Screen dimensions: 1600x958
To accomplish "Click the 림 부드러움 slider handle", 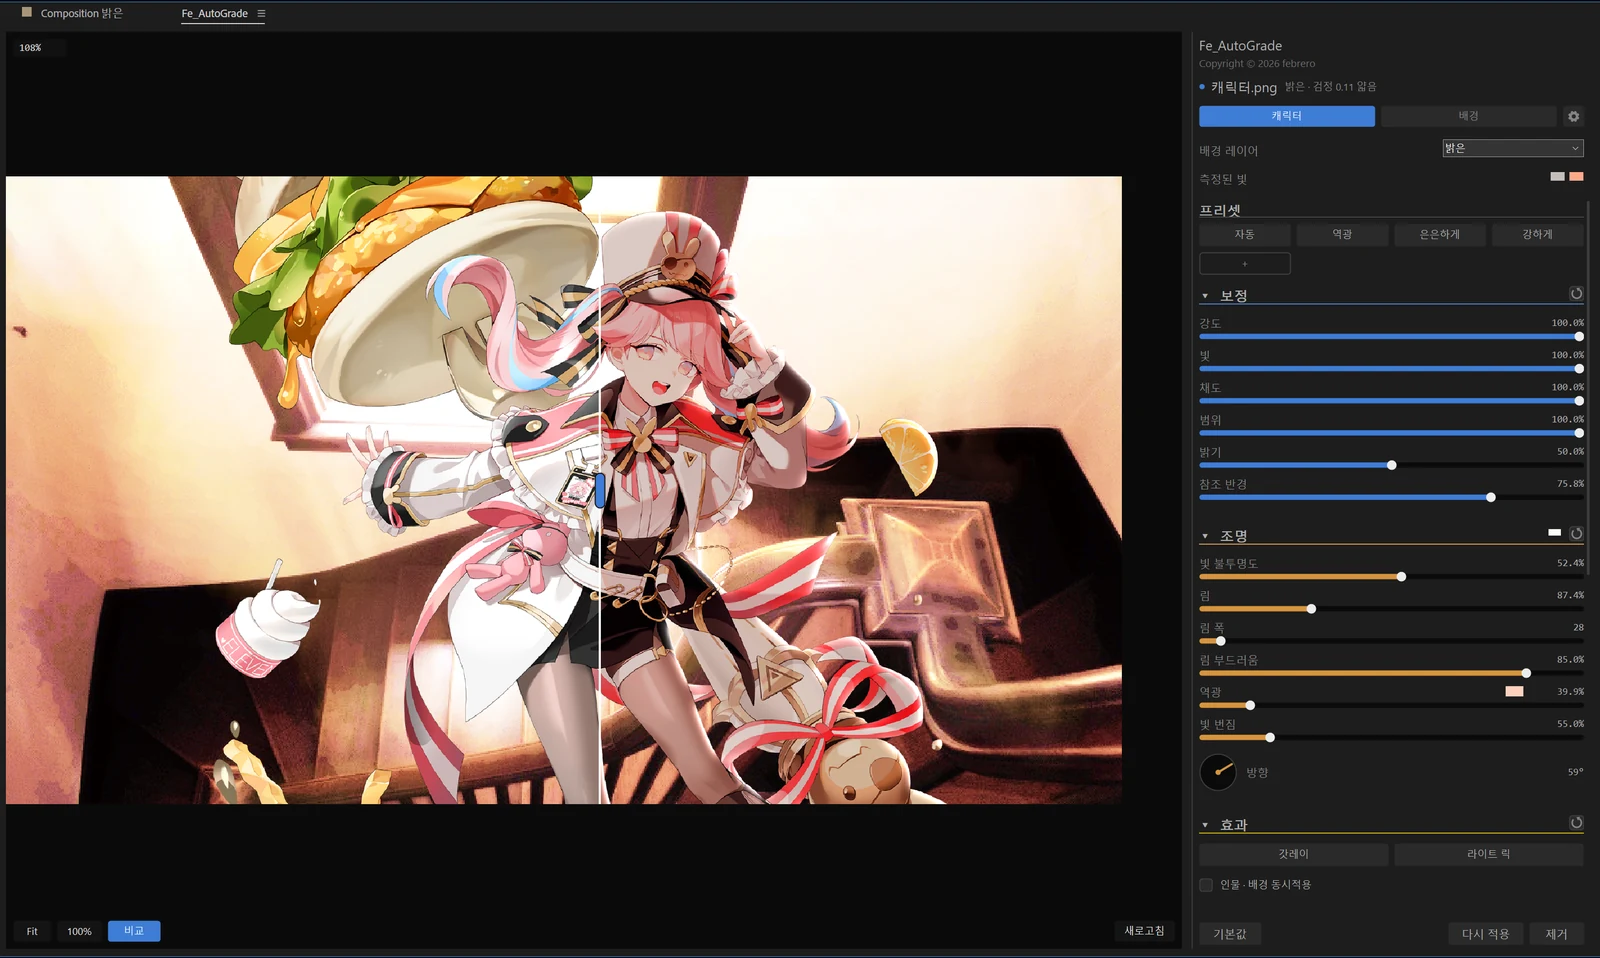I will (x=1526, y=673).
